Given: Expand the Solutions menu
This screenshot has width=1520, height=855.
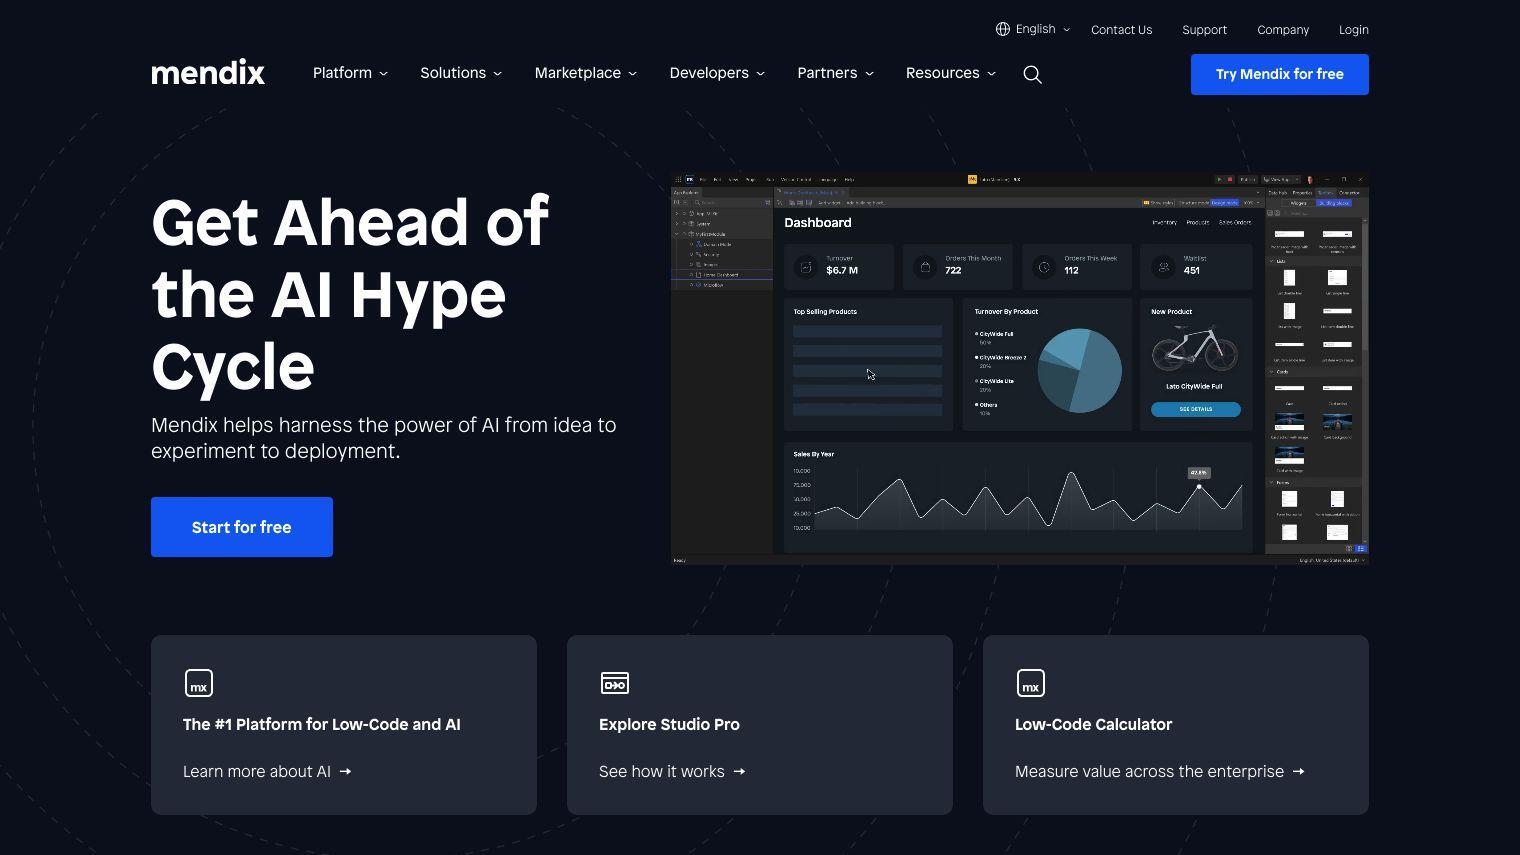Looking at the screenshot, I should 461,73.
